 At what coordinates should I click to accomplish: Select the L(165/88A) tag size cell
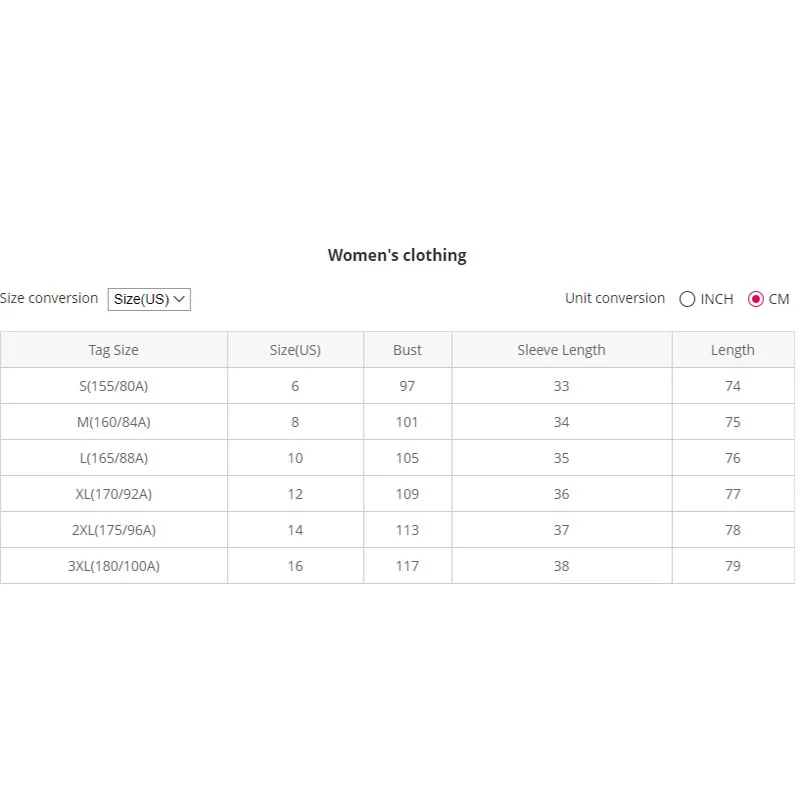pos(113,458)
